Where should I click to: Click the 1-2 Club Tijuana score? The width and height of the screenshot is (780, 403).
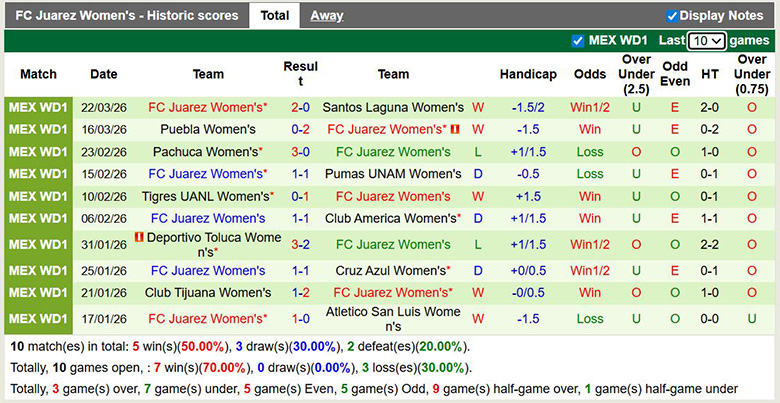300,292
